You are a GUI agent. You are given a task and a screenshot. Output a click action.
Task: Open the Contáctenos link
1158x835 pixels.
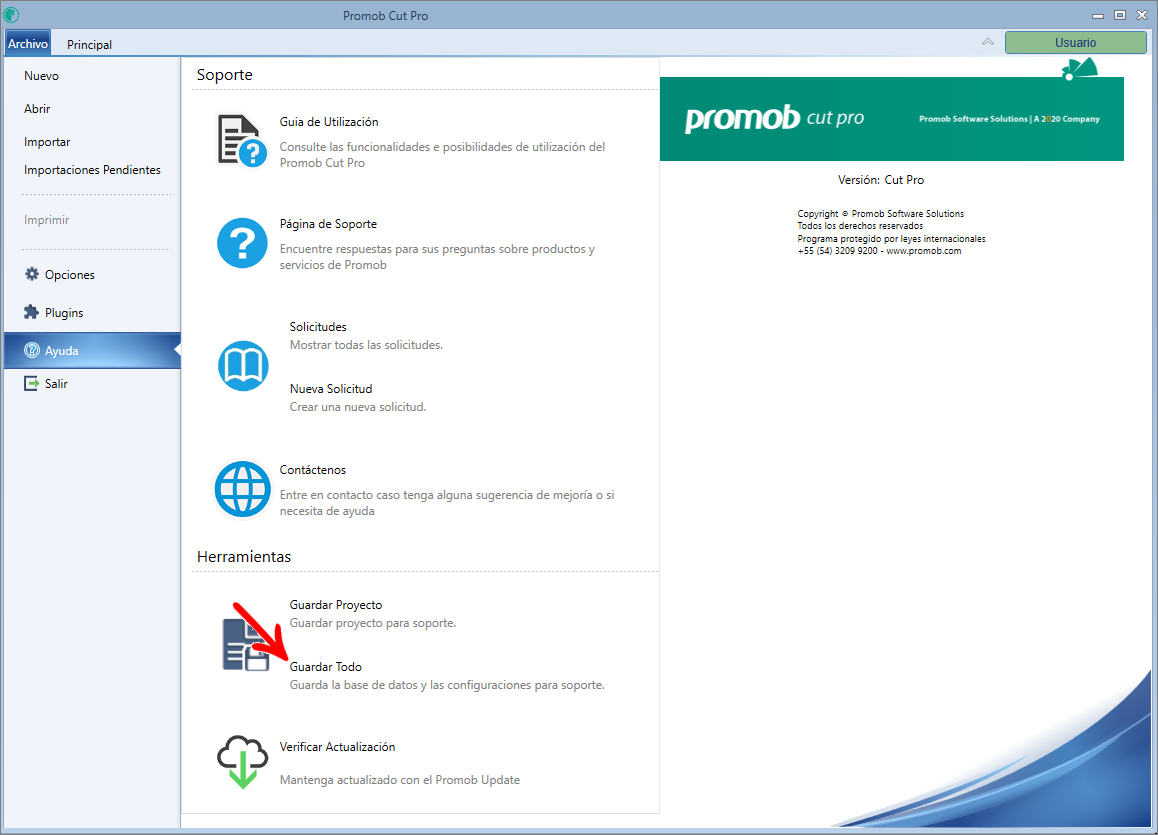(x=312, y=470)
